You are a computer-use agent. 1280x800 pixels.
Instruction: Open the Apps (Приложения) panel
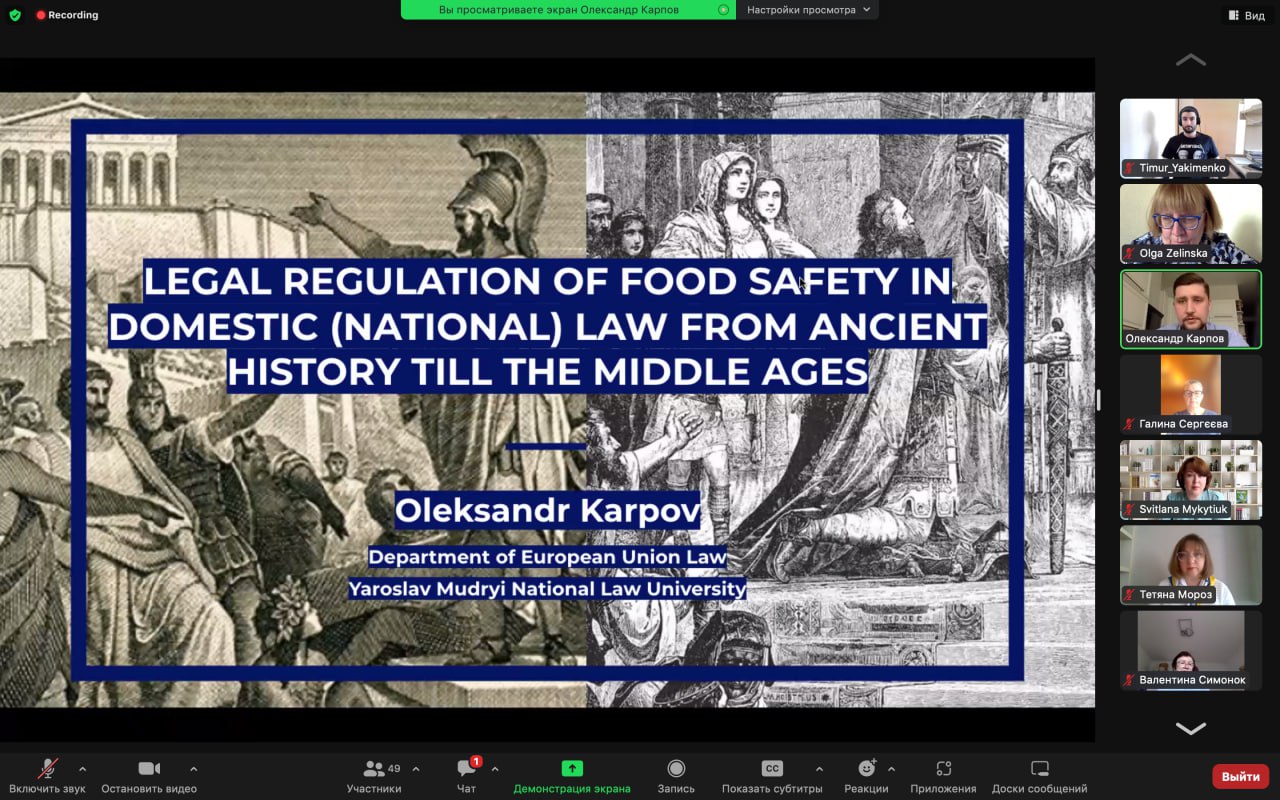(x=943, y=768)
